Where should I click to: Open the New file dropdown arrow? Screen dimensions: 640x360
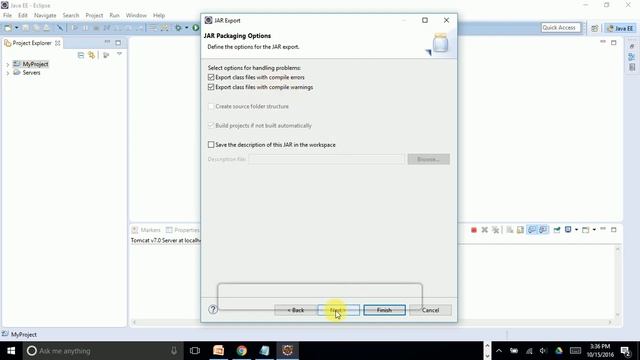click(16, 28)
